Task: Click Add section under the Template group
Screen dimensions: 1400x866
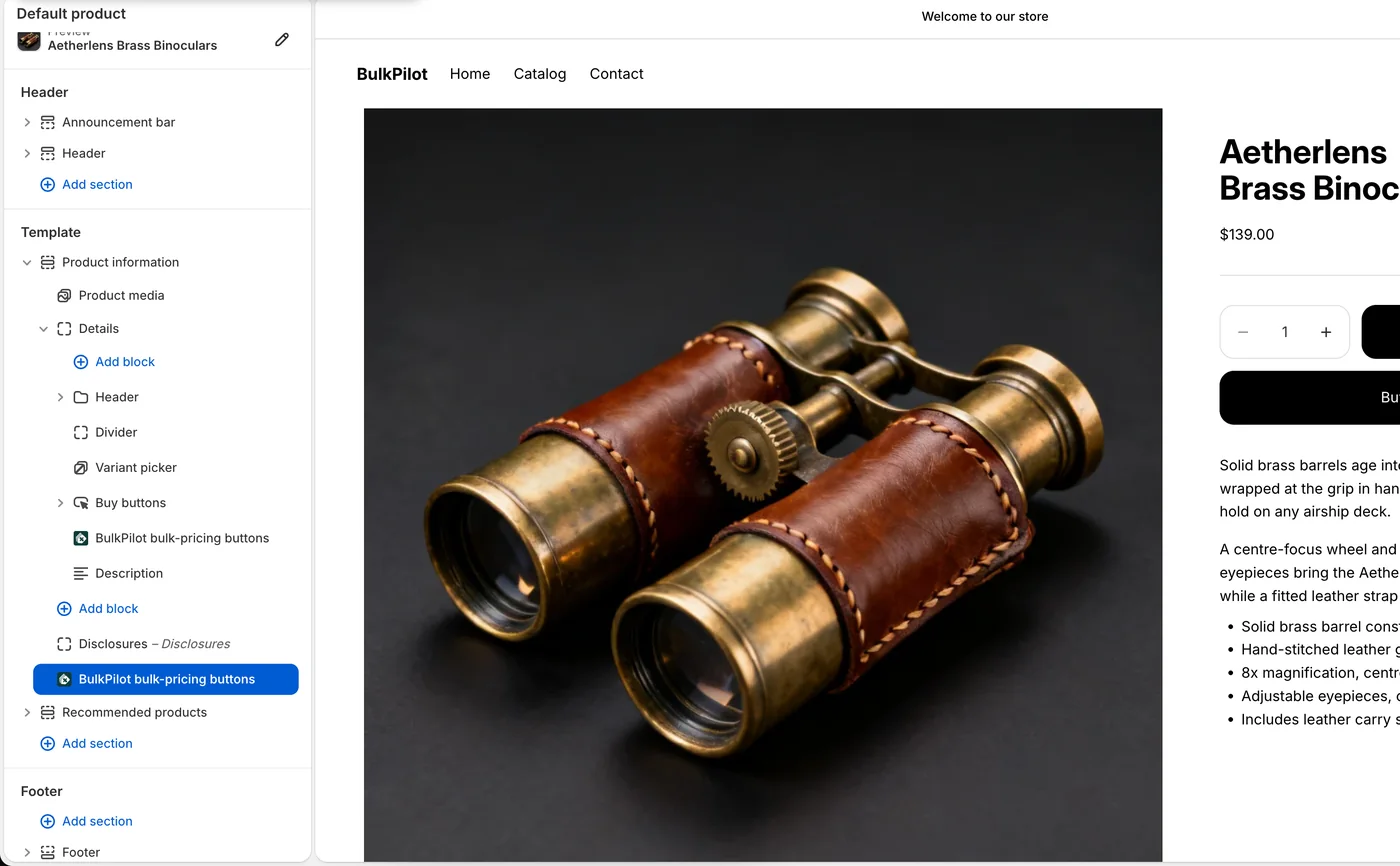Action: (x=97, y=743)
